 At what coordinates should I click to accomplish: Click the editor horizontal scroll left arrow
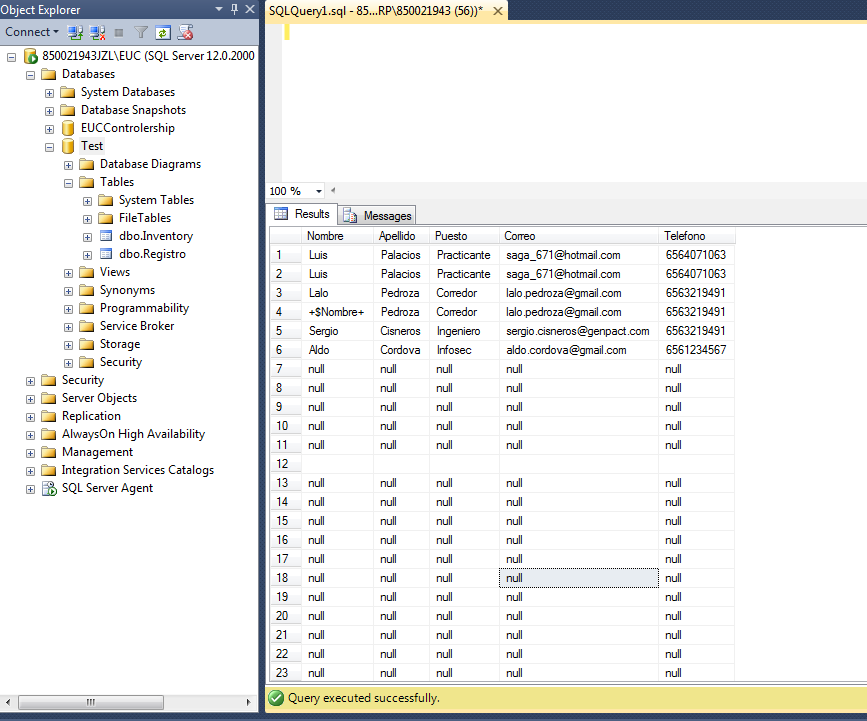333,191
